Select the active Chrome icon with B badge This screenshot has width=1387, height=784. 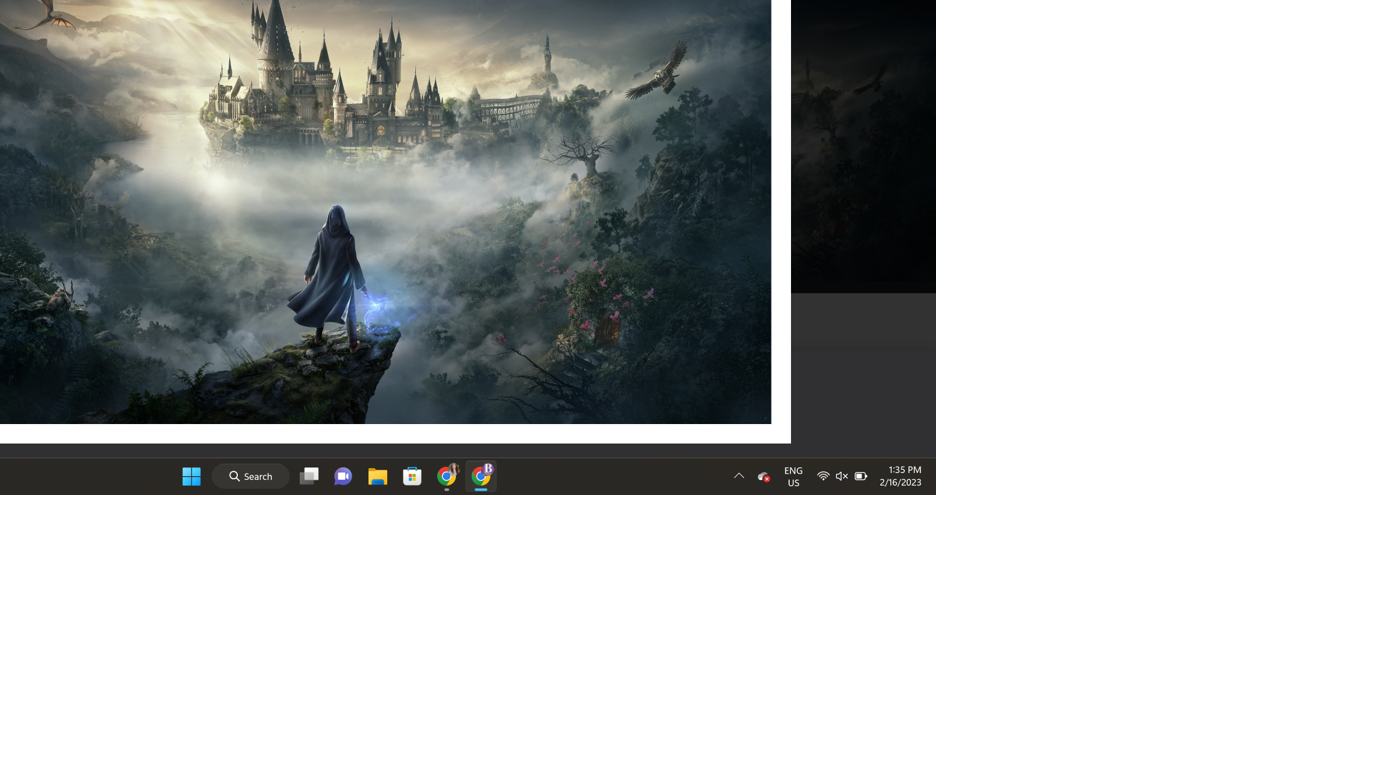[x=481, y=477]
